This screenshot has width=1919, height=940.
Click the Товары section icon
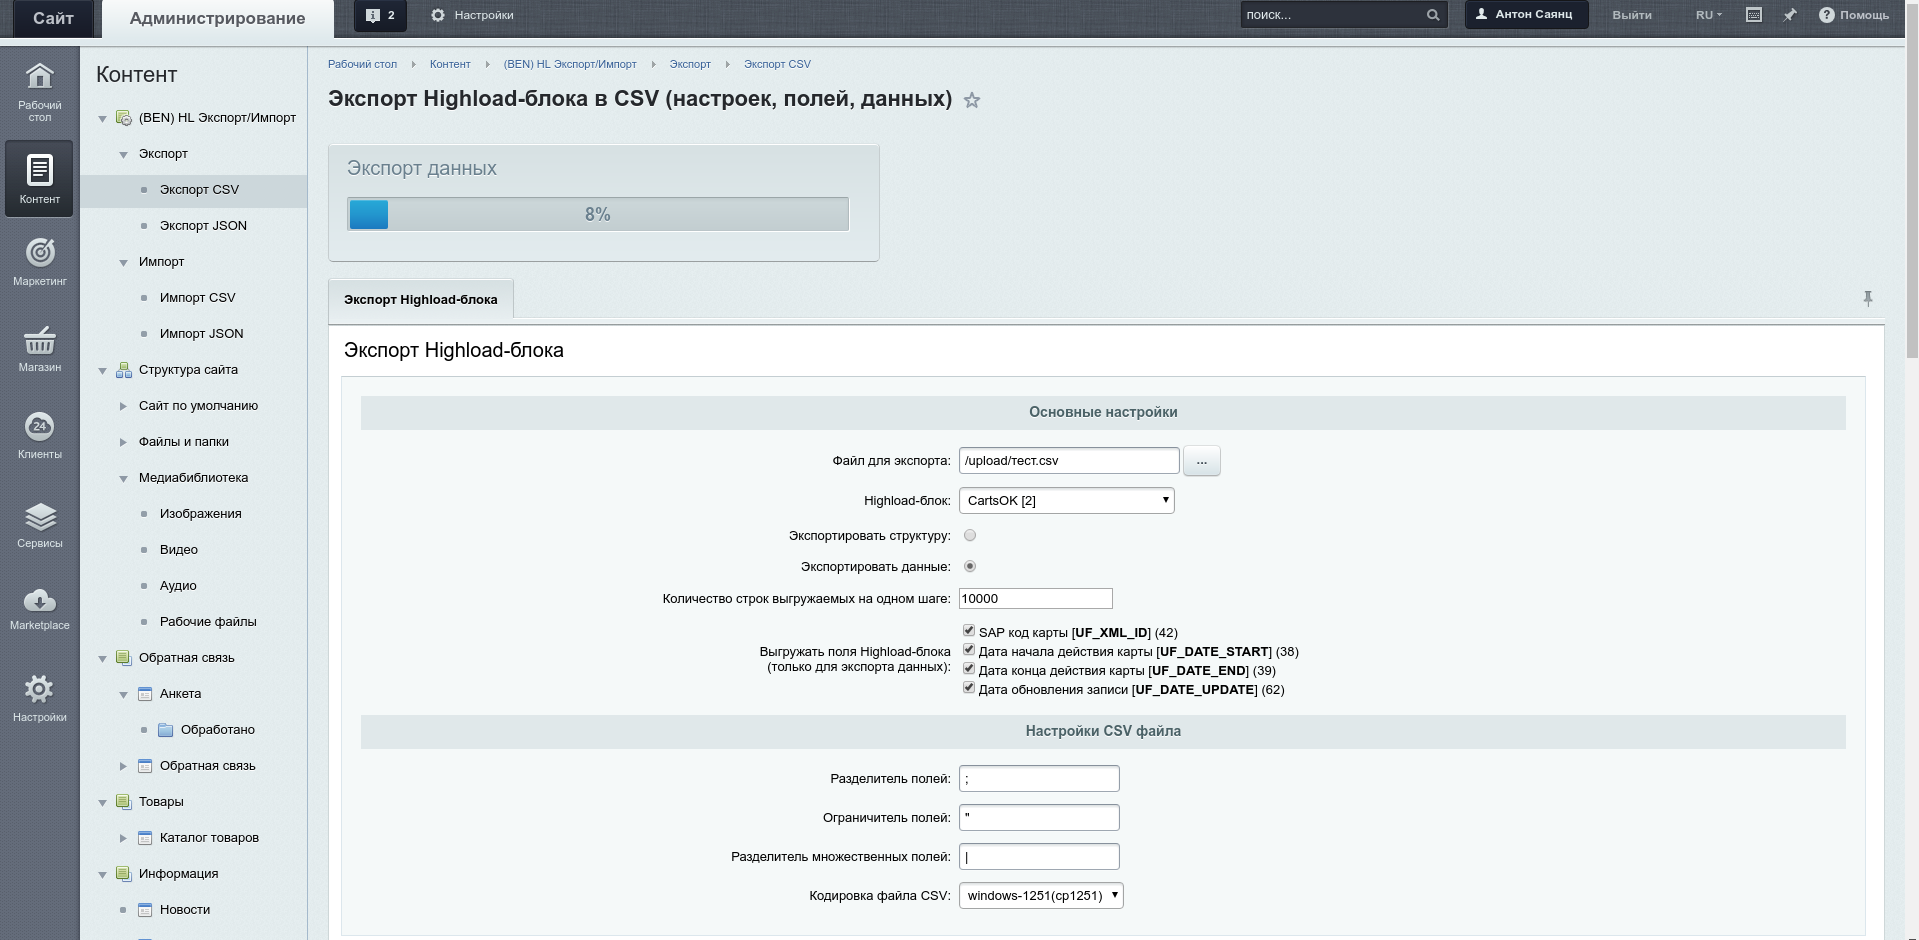point(124,802)
